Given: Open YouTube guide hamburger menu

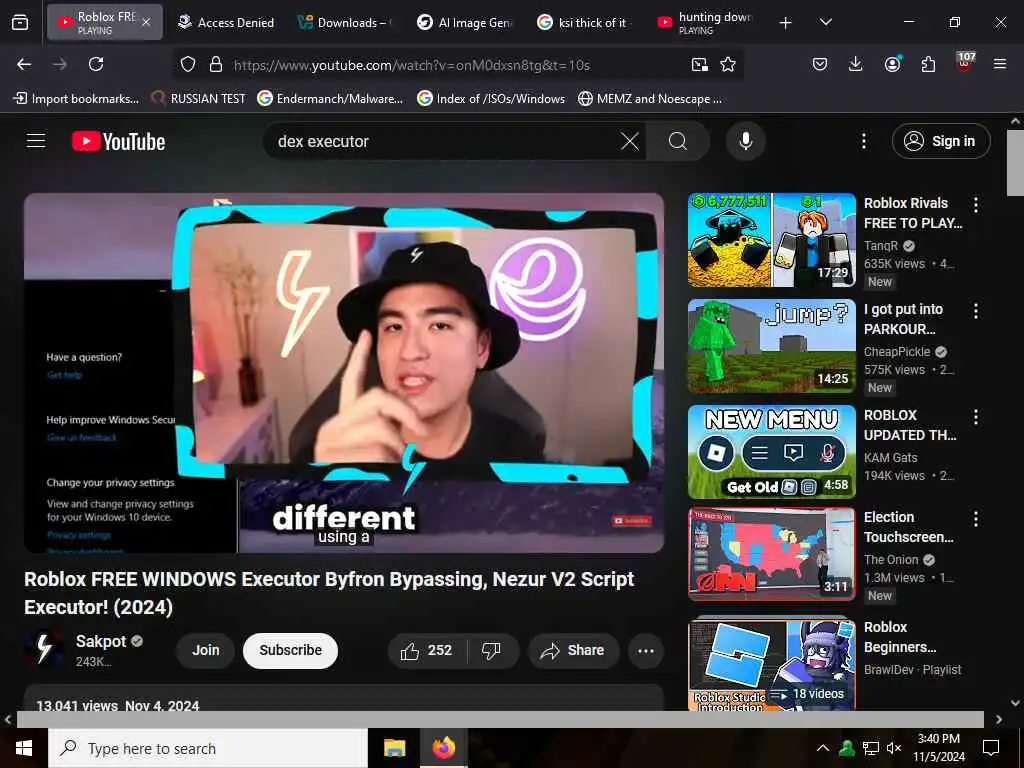Looking at the screenshot, I should pyautogui.click(x=36, y=141).
